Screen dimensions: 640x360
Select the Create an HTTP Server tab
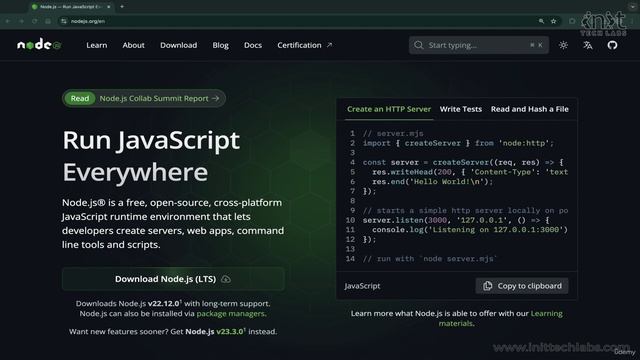[389, 109]
